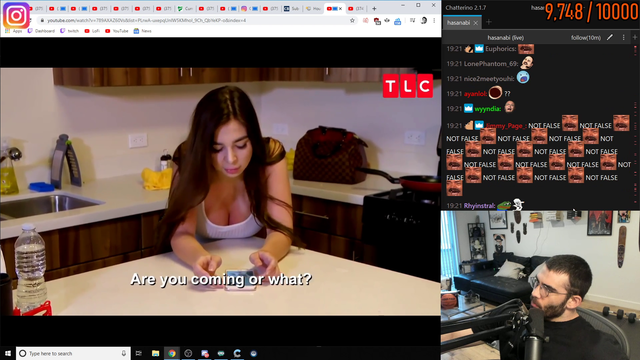640x360 pixels.
Task: Click the Pepe emote in Rhyinstral's message
Action: pyautogui.click(x=504, y=205)
